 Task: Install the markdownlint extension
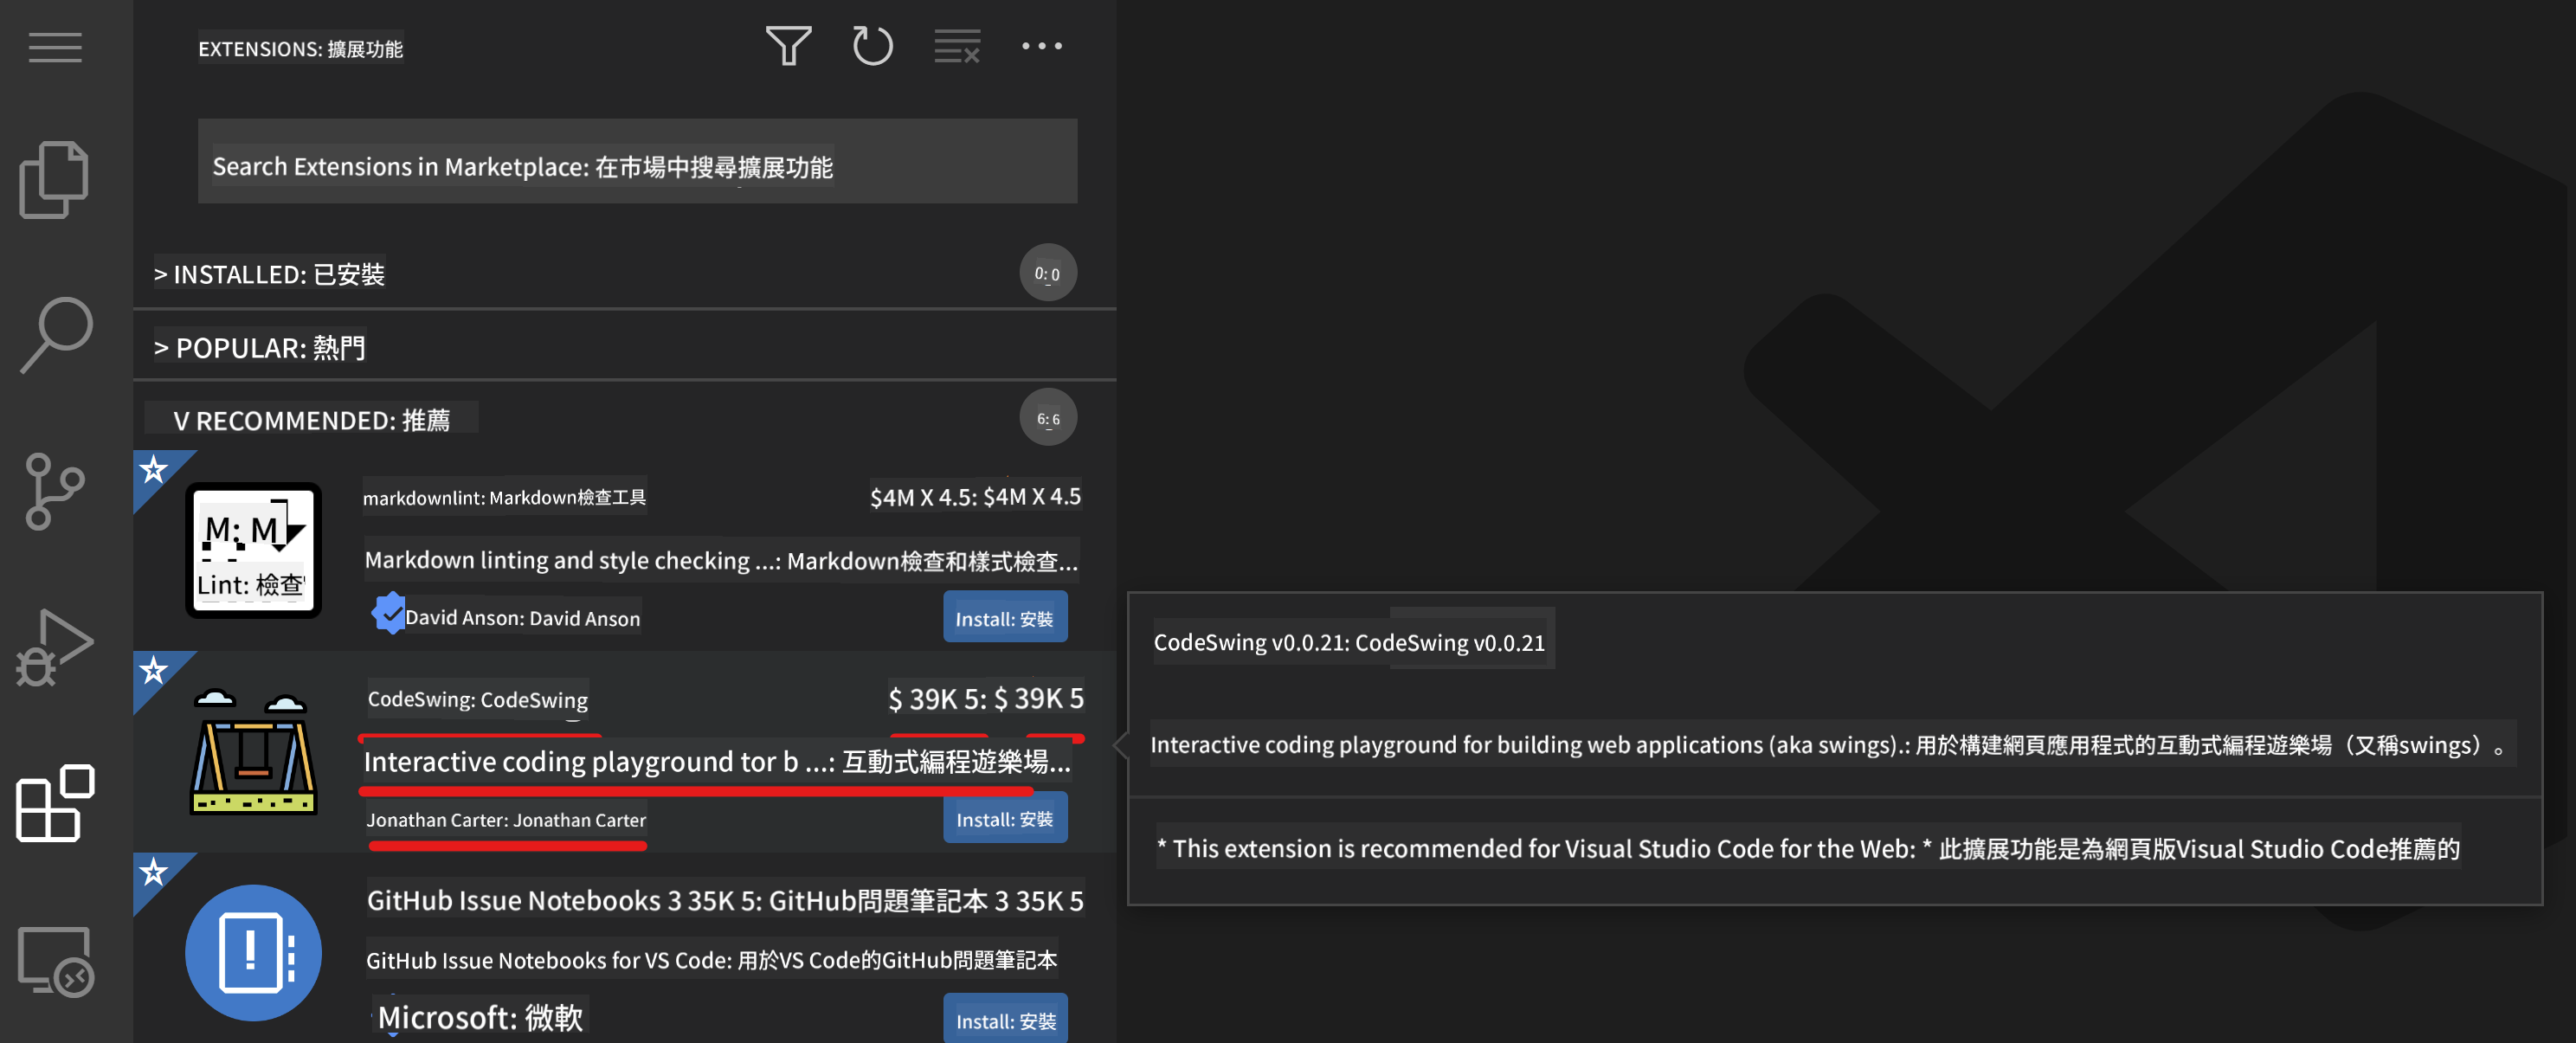coord(1005,618)
